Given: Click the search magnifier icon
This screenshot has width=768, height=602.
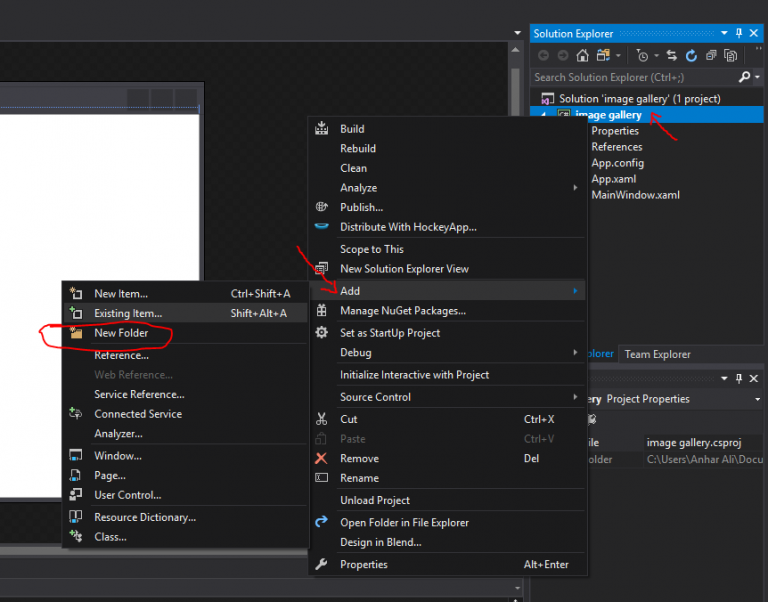Looking at the screenshot, I should click(744, 77).
